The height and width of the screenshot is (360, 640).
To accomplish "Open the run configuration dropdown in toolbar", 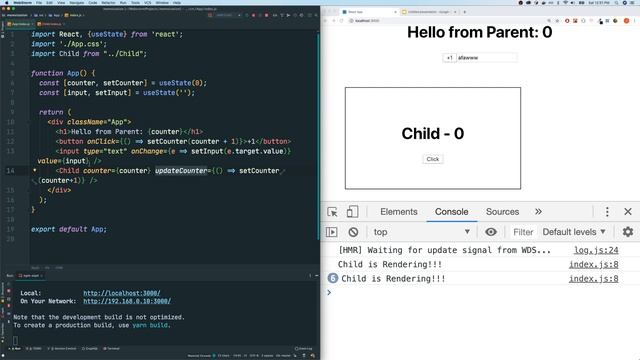I will coord(228,15).
